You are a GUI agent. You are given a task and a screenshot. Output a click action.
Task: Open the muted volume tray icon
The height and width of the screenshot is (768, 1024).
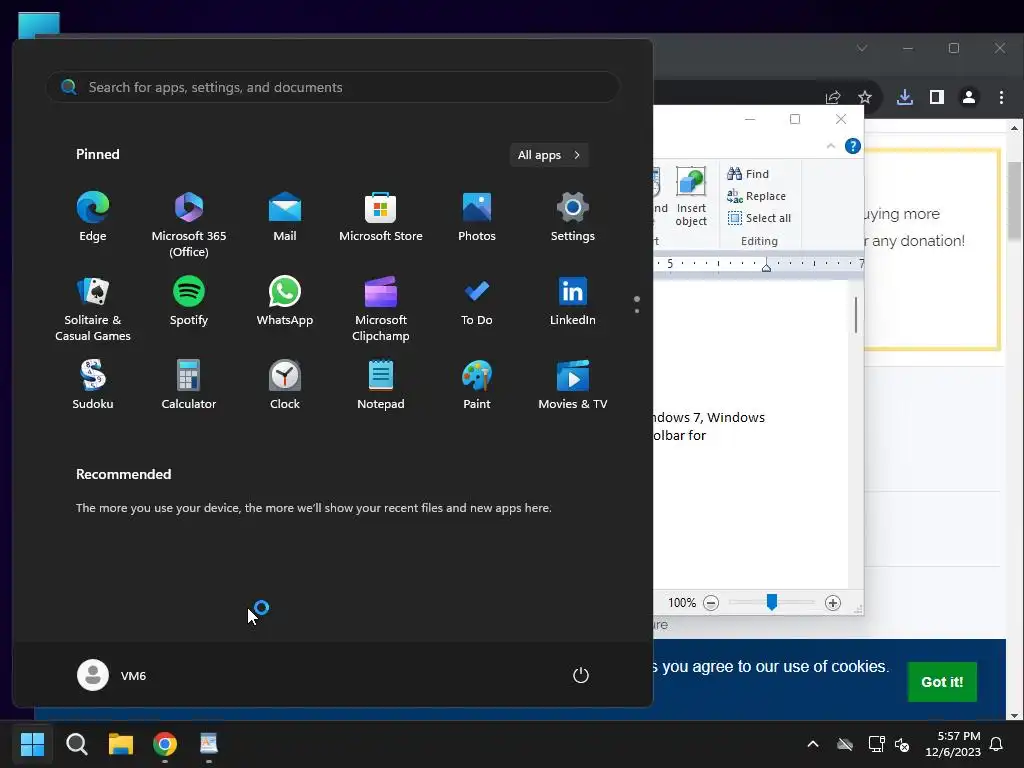click(903, 744)
